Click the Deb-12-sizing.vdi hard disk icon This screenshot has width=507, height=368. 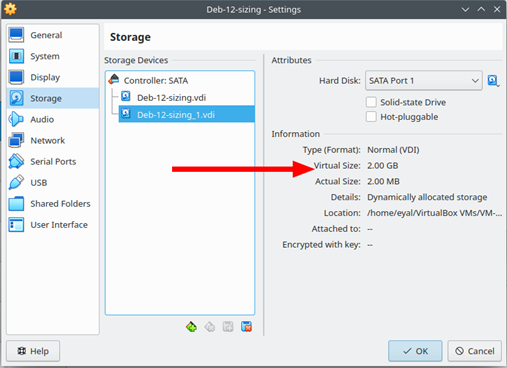126,96
